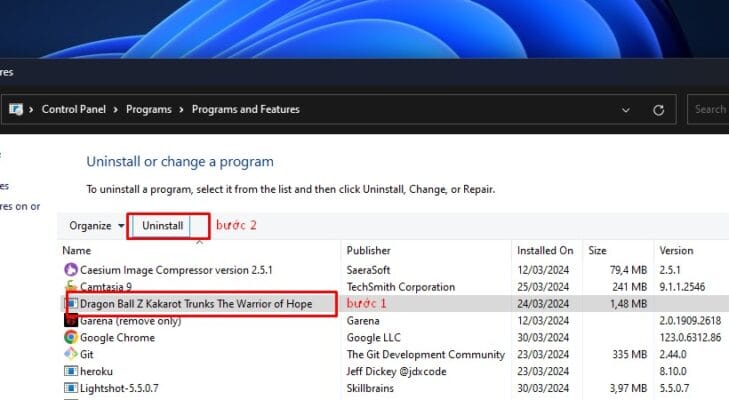Click the Git program icon
This screenshot has height=400, width=729.
pos(71,354)
